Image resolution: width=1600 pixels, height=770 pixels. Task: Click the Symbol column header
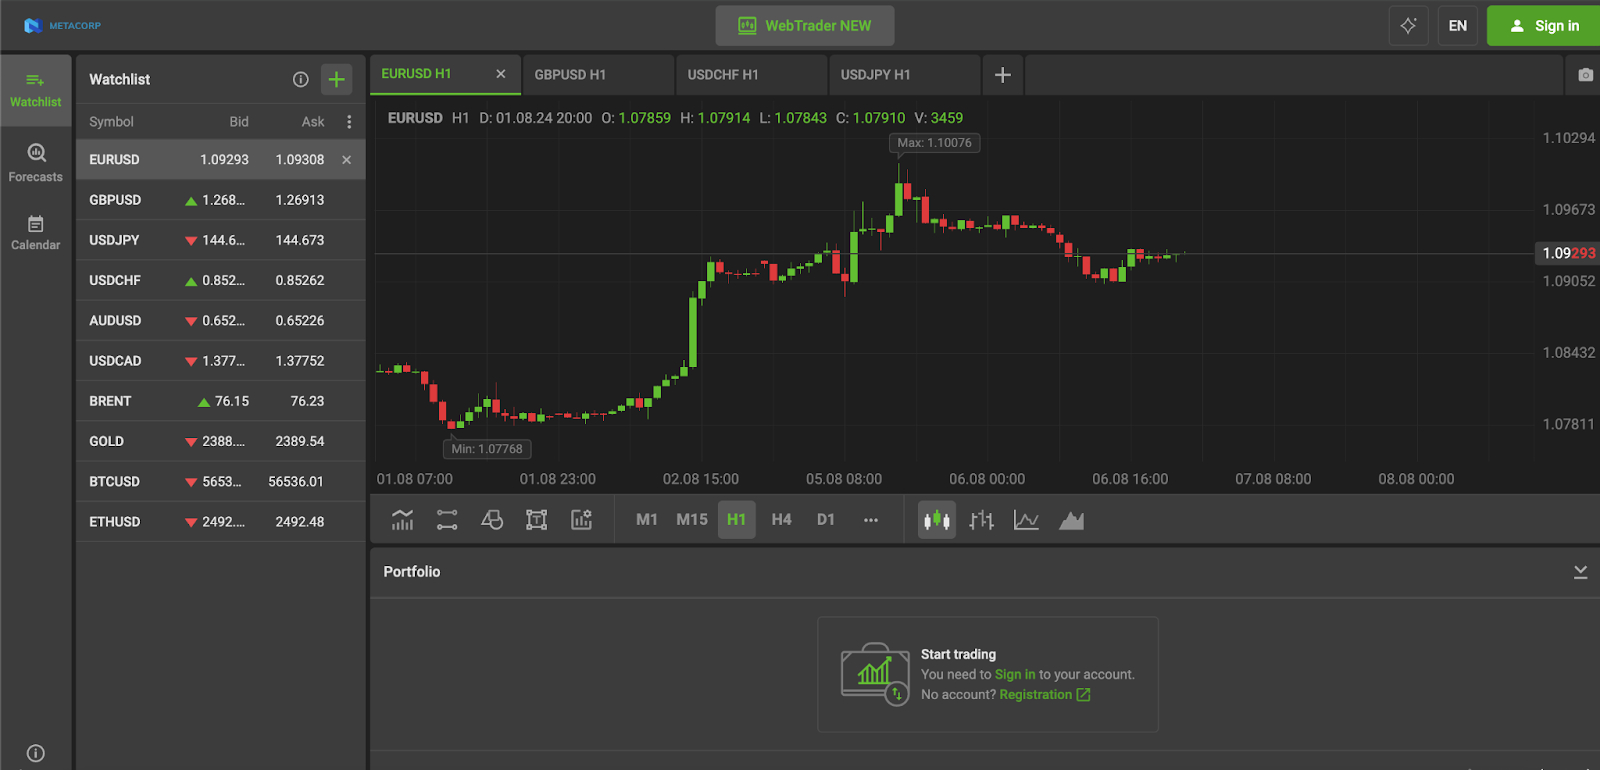click(111, 122)
